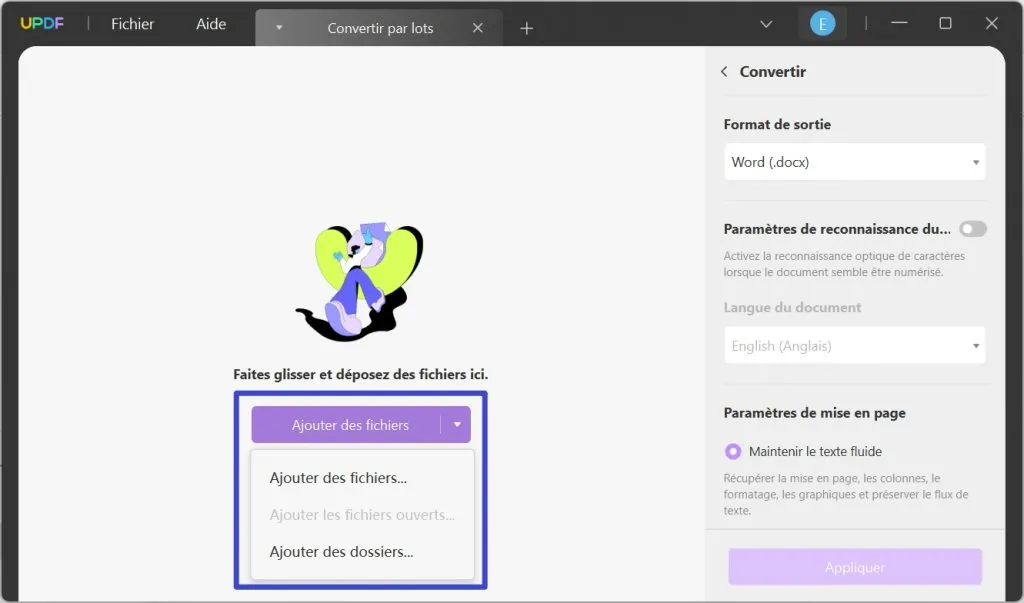Click the E account avatar
The width and height of the screenshot is (1024, 603).
coord(822,21)
